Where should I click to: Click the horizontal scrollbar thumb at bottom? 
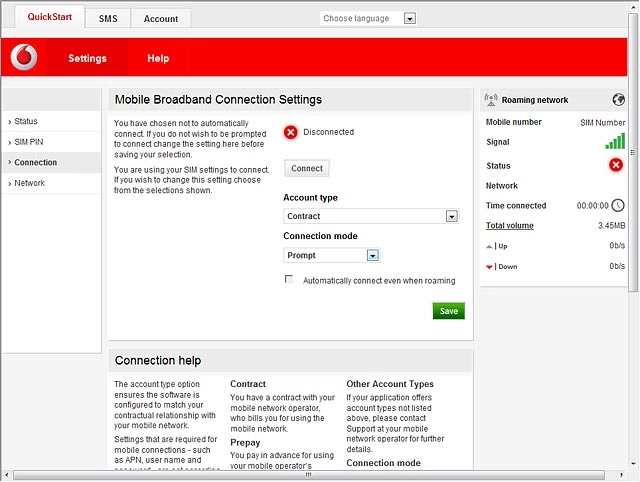point(309,475)
